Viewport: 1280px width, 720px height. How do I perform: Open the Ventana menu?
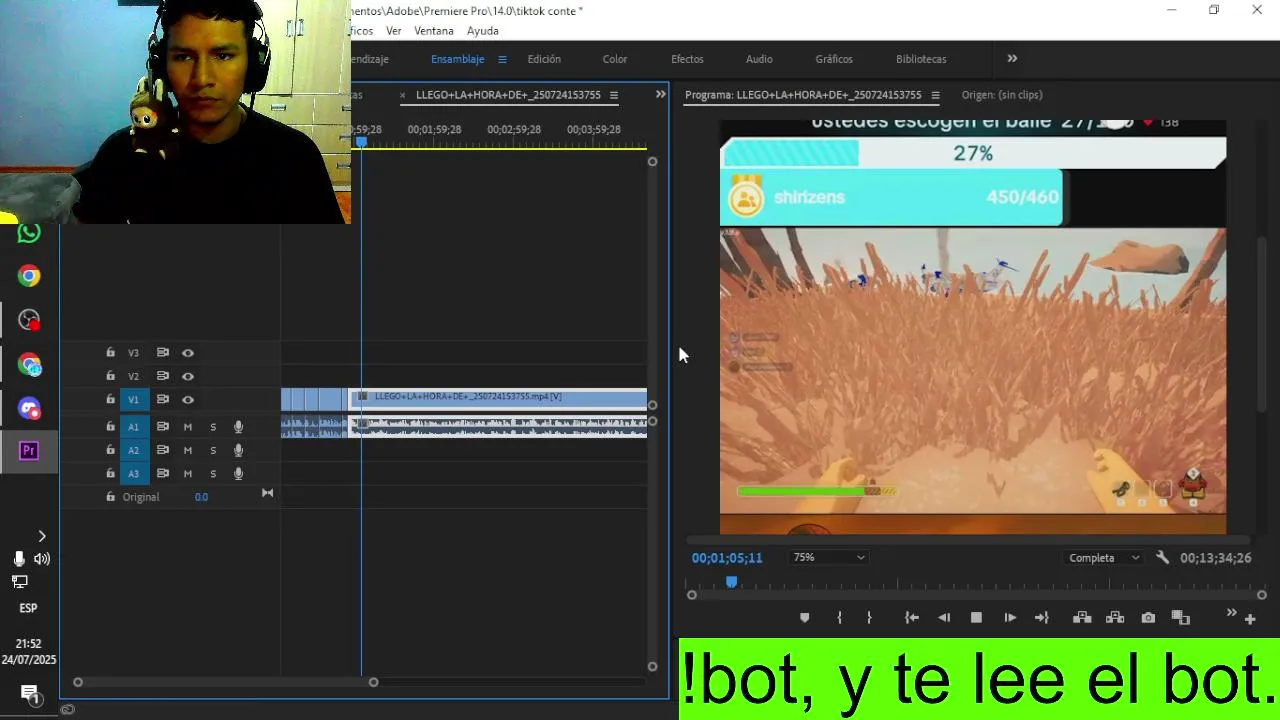[x=434, y=31]
